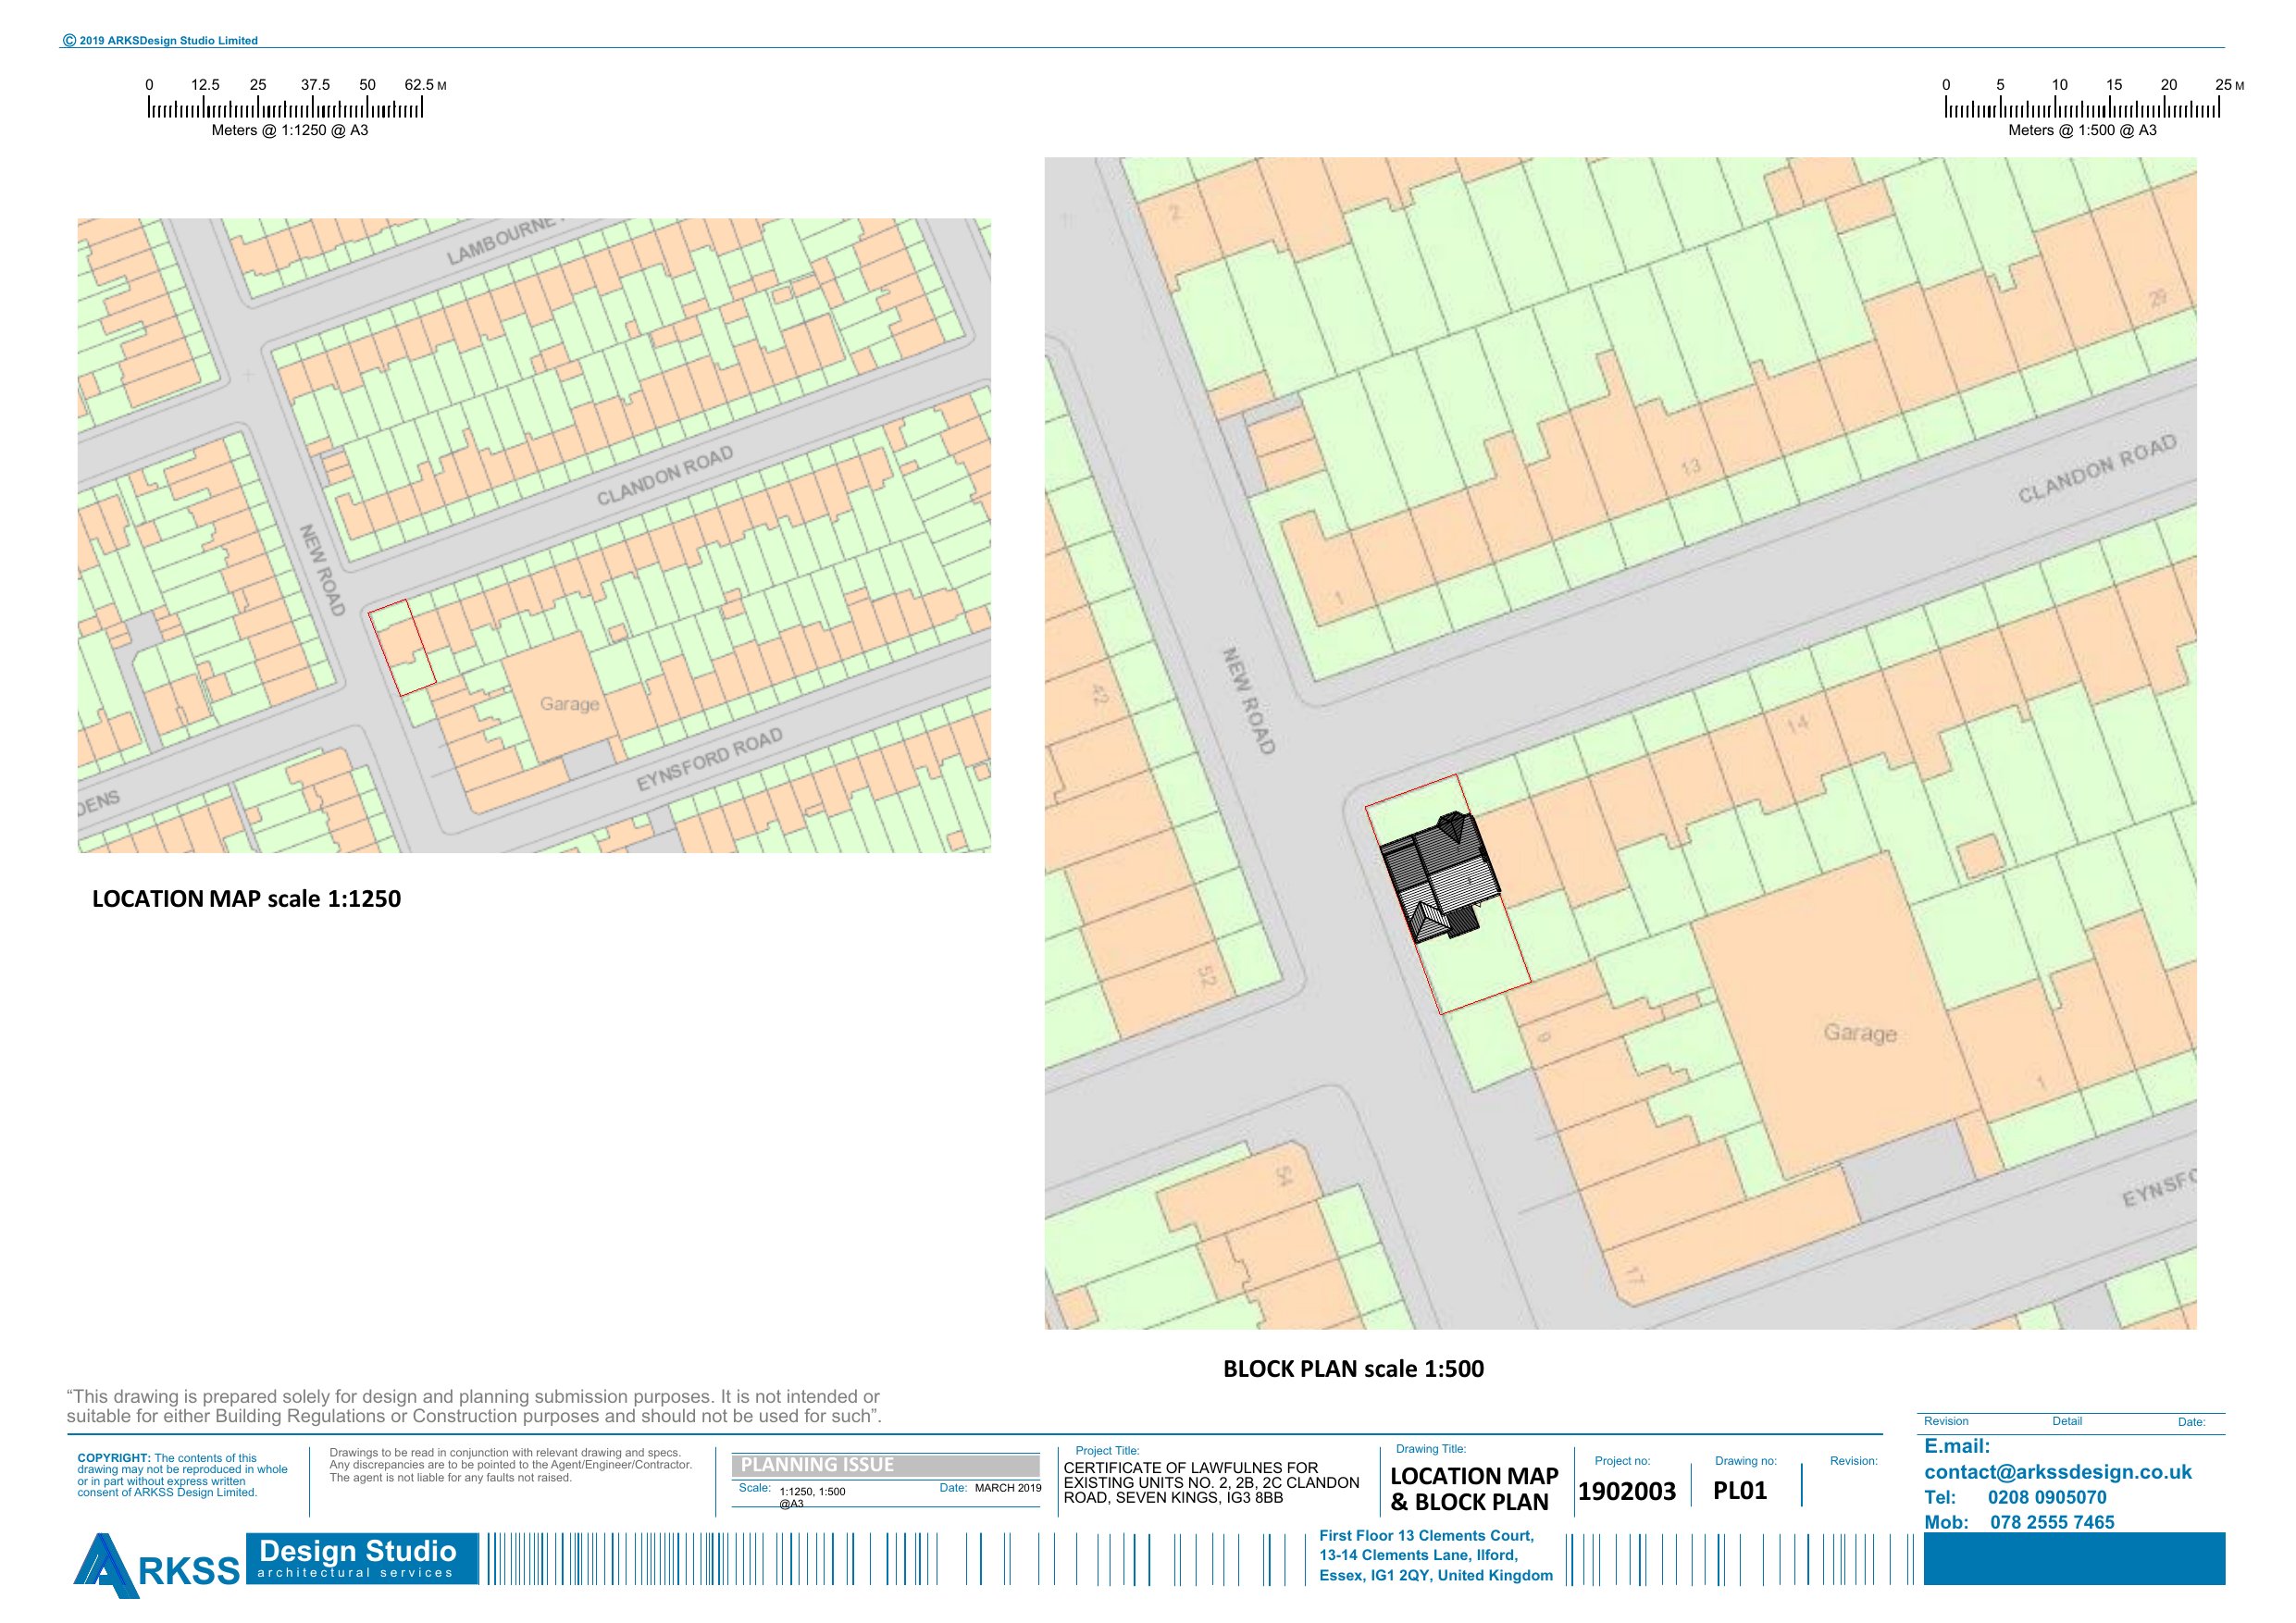
Task: Click the red site outline on location map
Action: (x=402, y=647)
